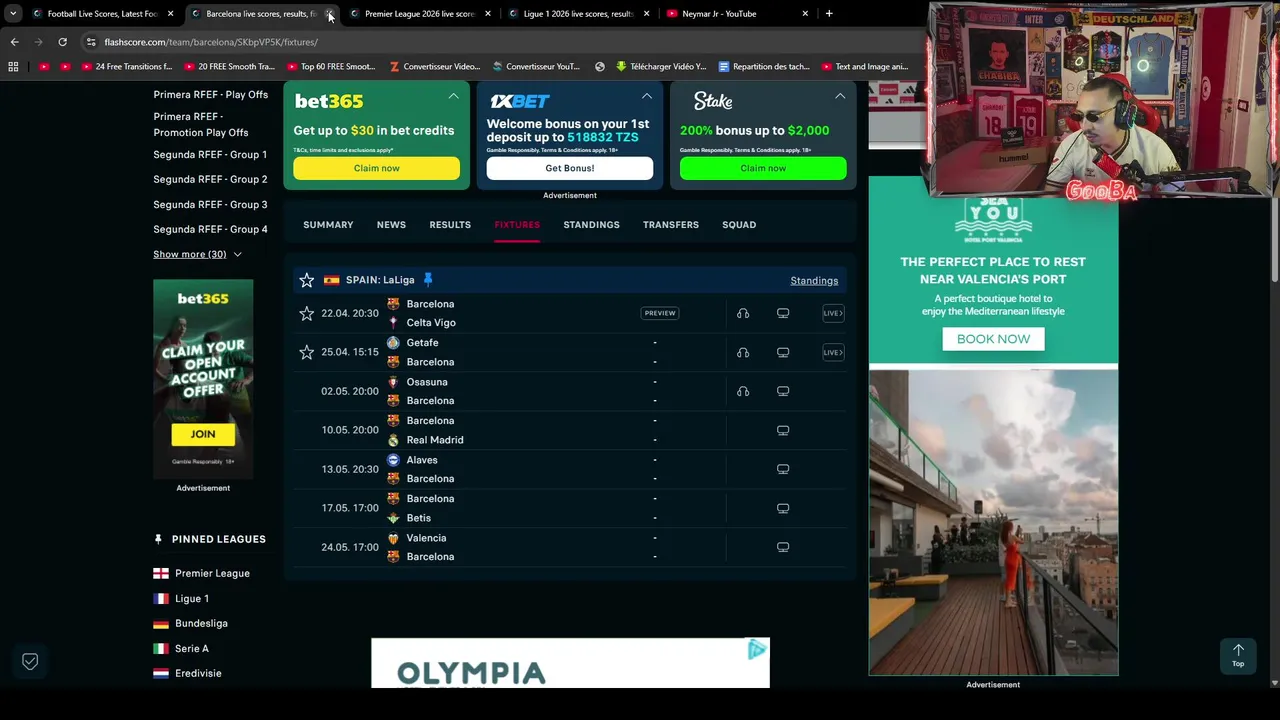1280x720 pixels.
Task: Click BOOK NOW on hotel ad
Action: click(993, 339)
